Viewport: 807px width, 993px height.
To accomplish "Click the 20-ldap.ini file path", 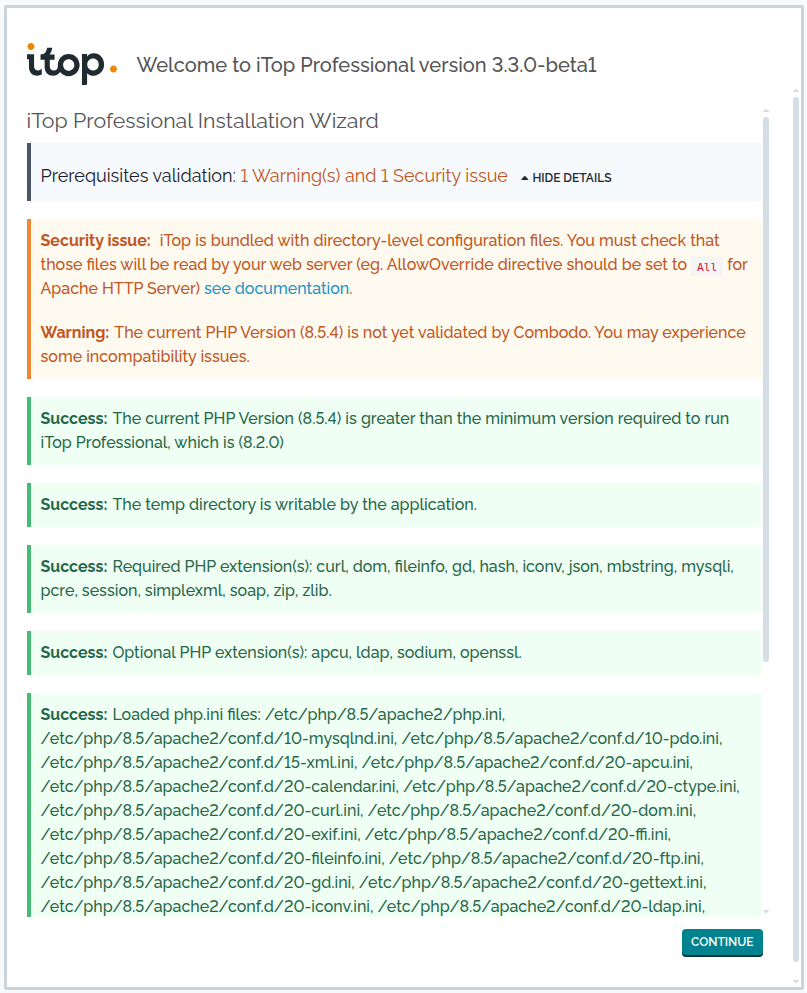I will (540, 906).
